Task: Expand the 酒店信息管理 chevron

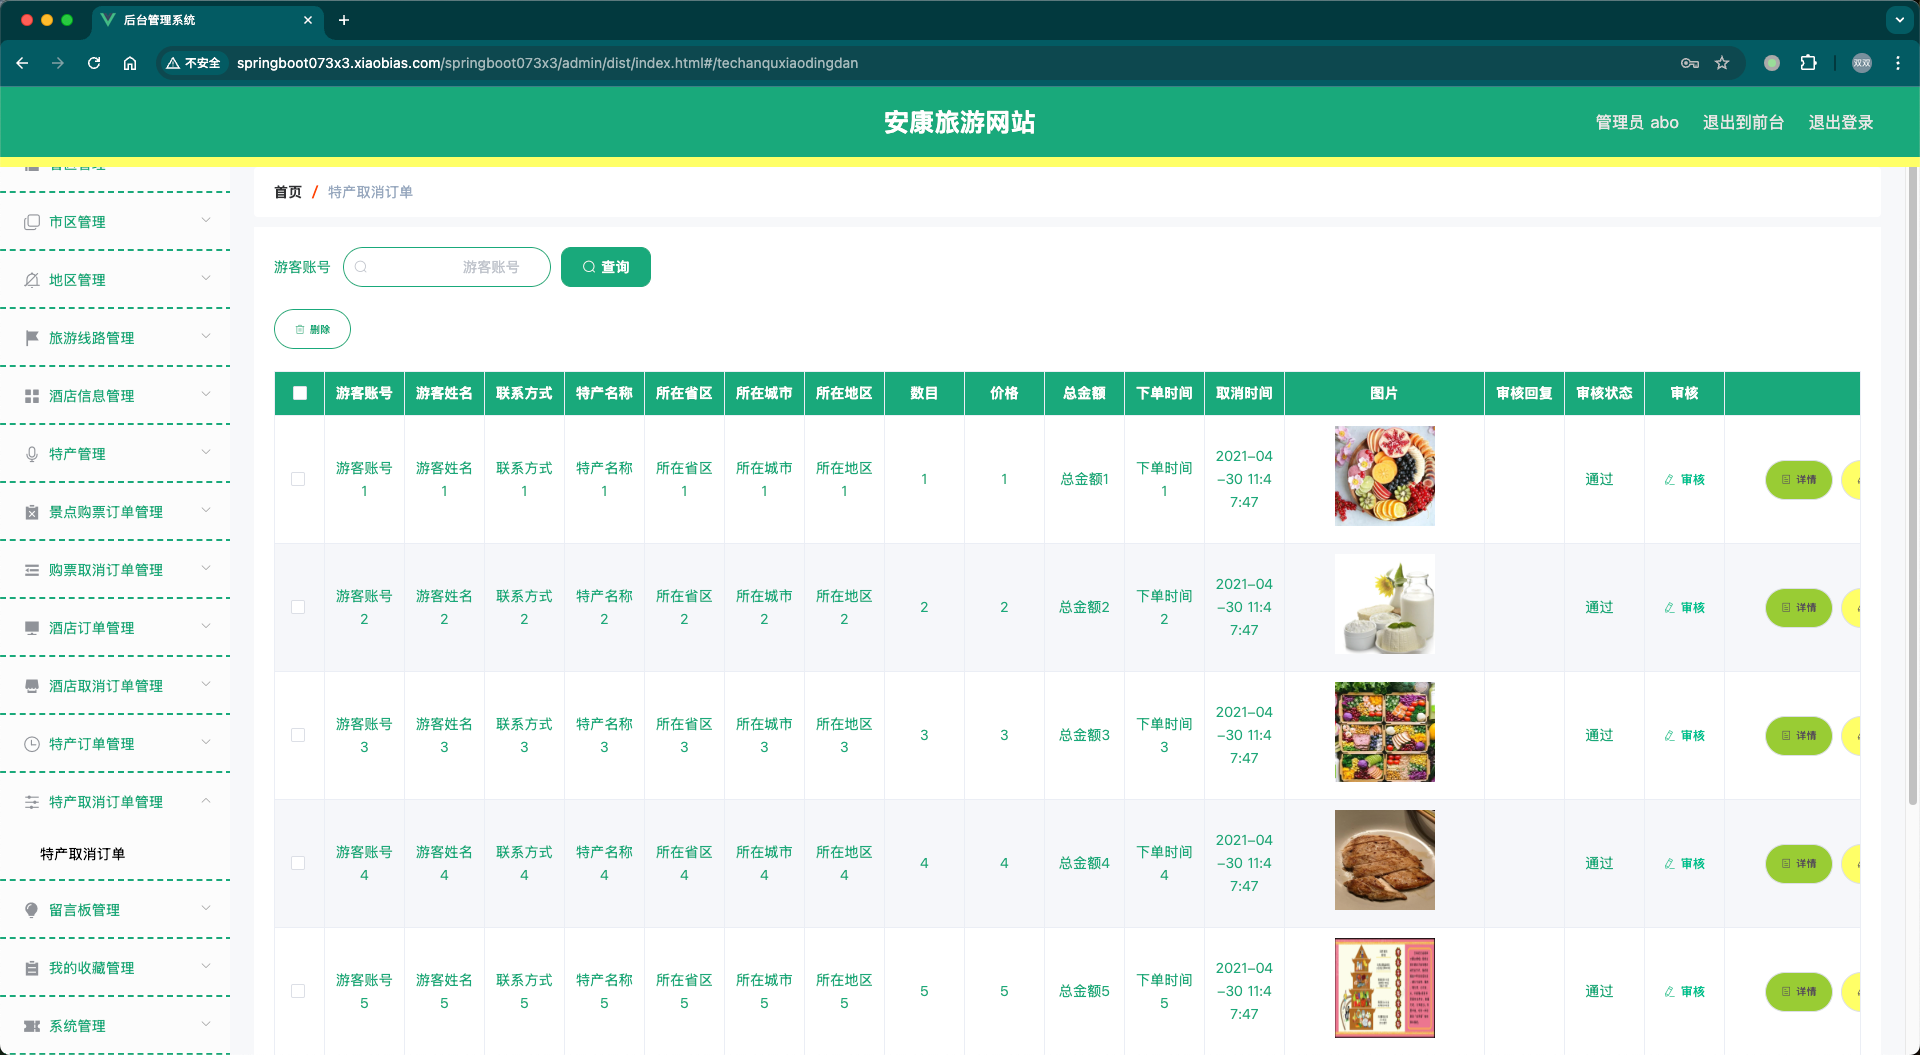Action: [206, 395]
